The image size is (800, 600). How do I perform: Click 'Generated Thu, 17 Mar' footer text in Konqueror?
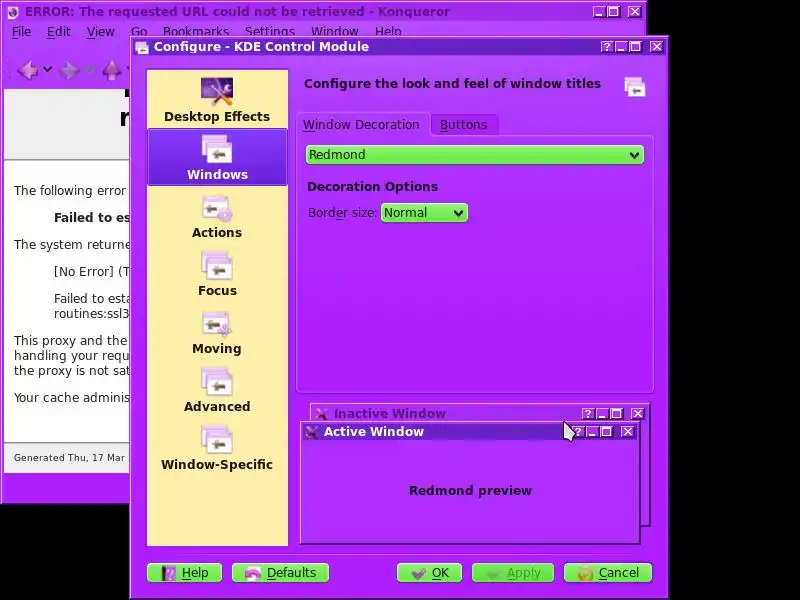[69, 458]
